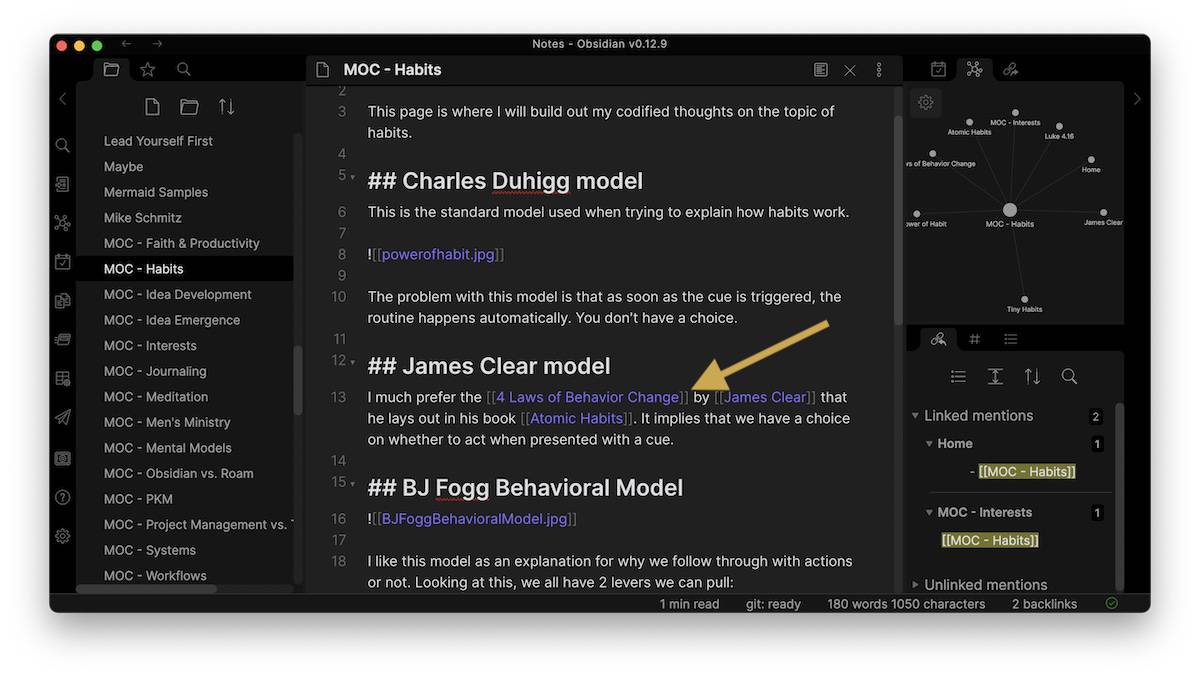The height and width of the screenshot is (678, 1200).
Task: Click the powerofhabit.jpg embed link
Action: click(438, 254)
